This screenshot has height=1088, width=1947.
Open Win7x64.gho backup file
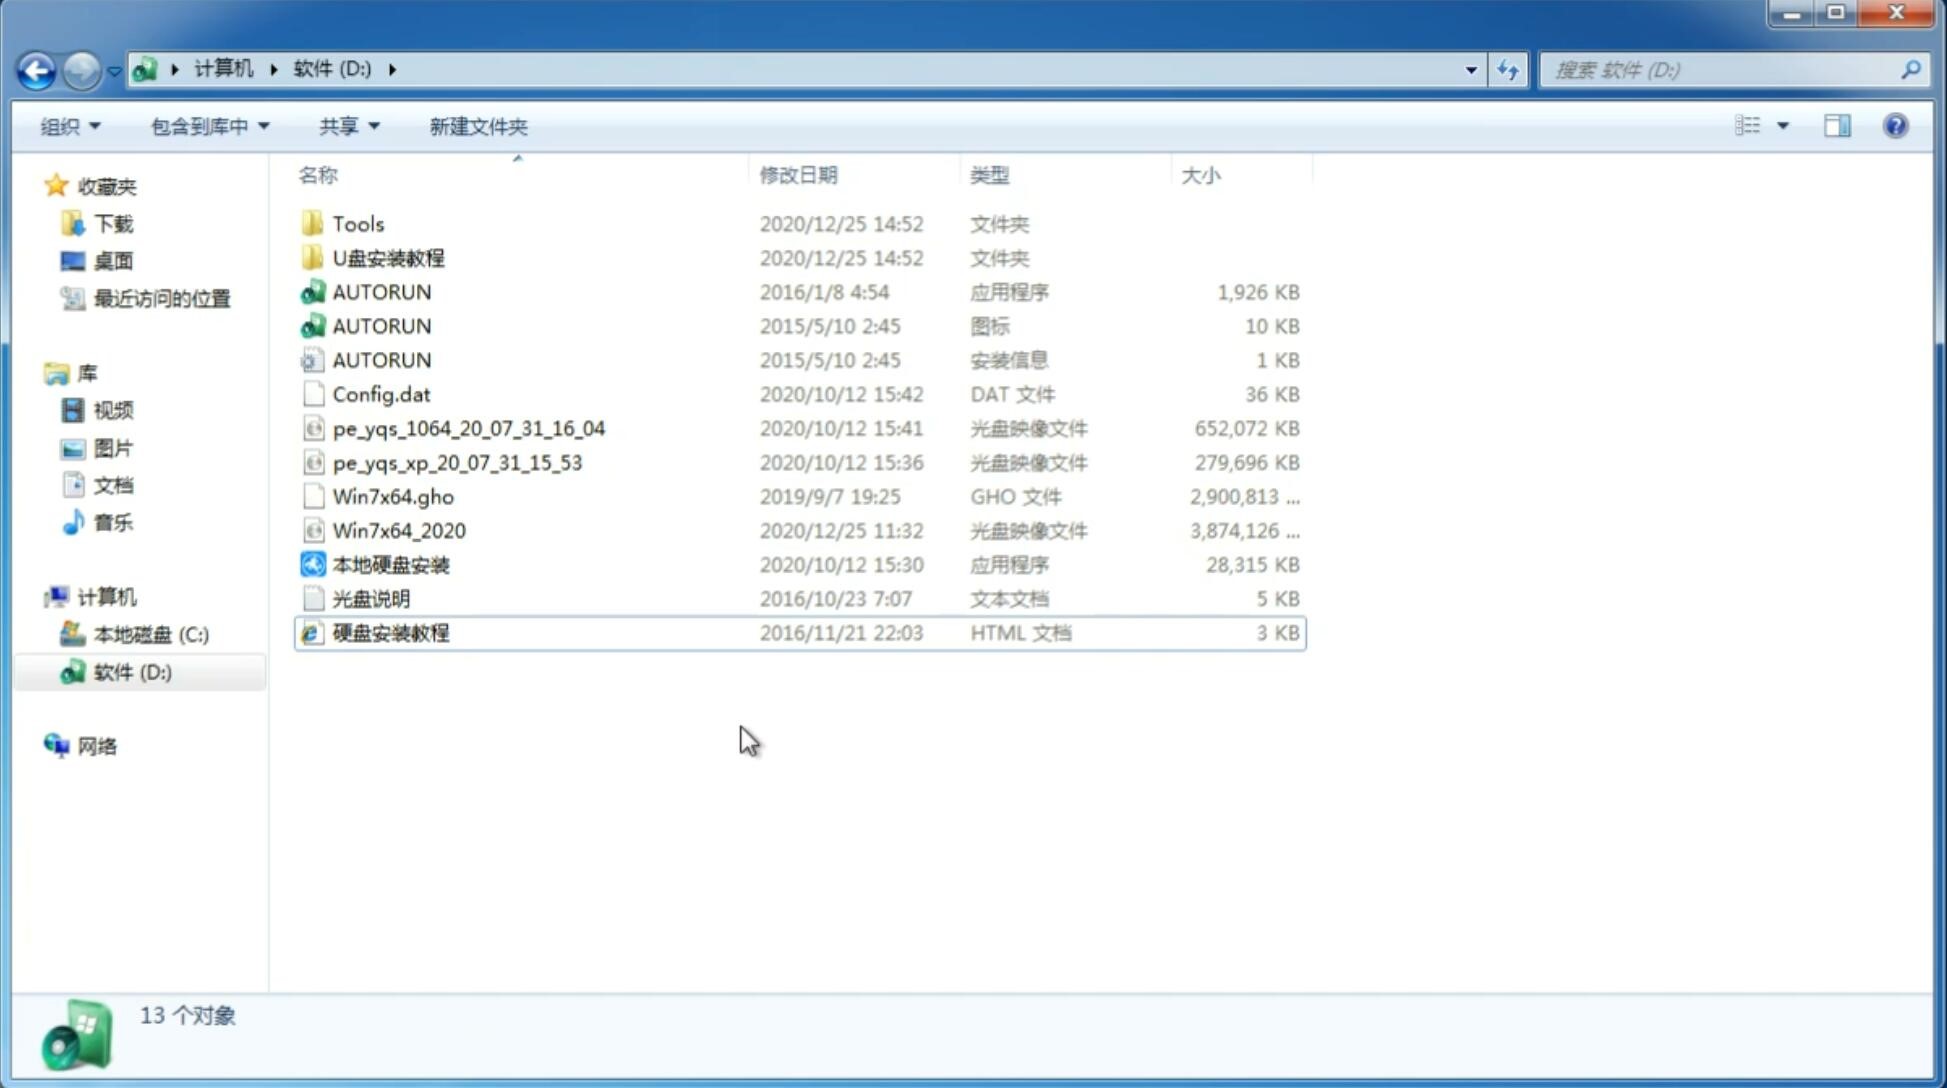pos(394,496)
